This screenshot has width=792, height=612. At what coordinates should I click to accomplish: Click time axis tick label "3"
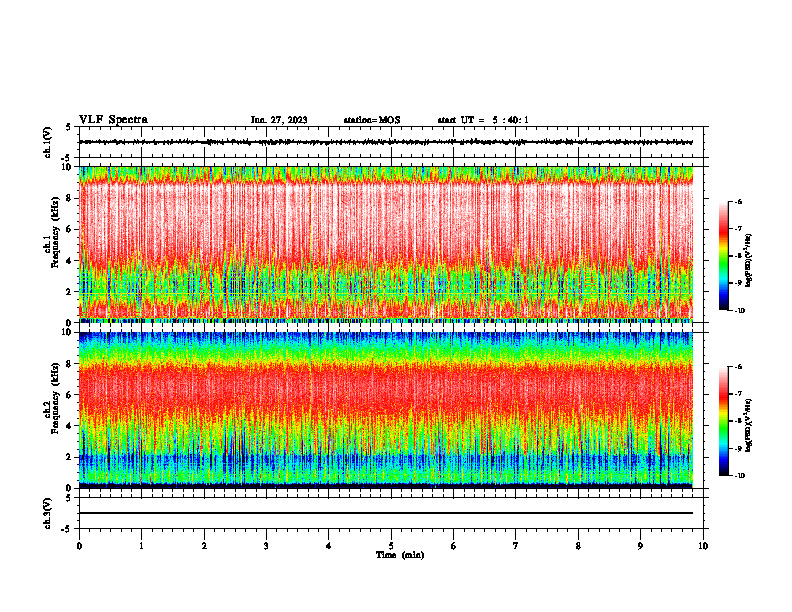266,546
